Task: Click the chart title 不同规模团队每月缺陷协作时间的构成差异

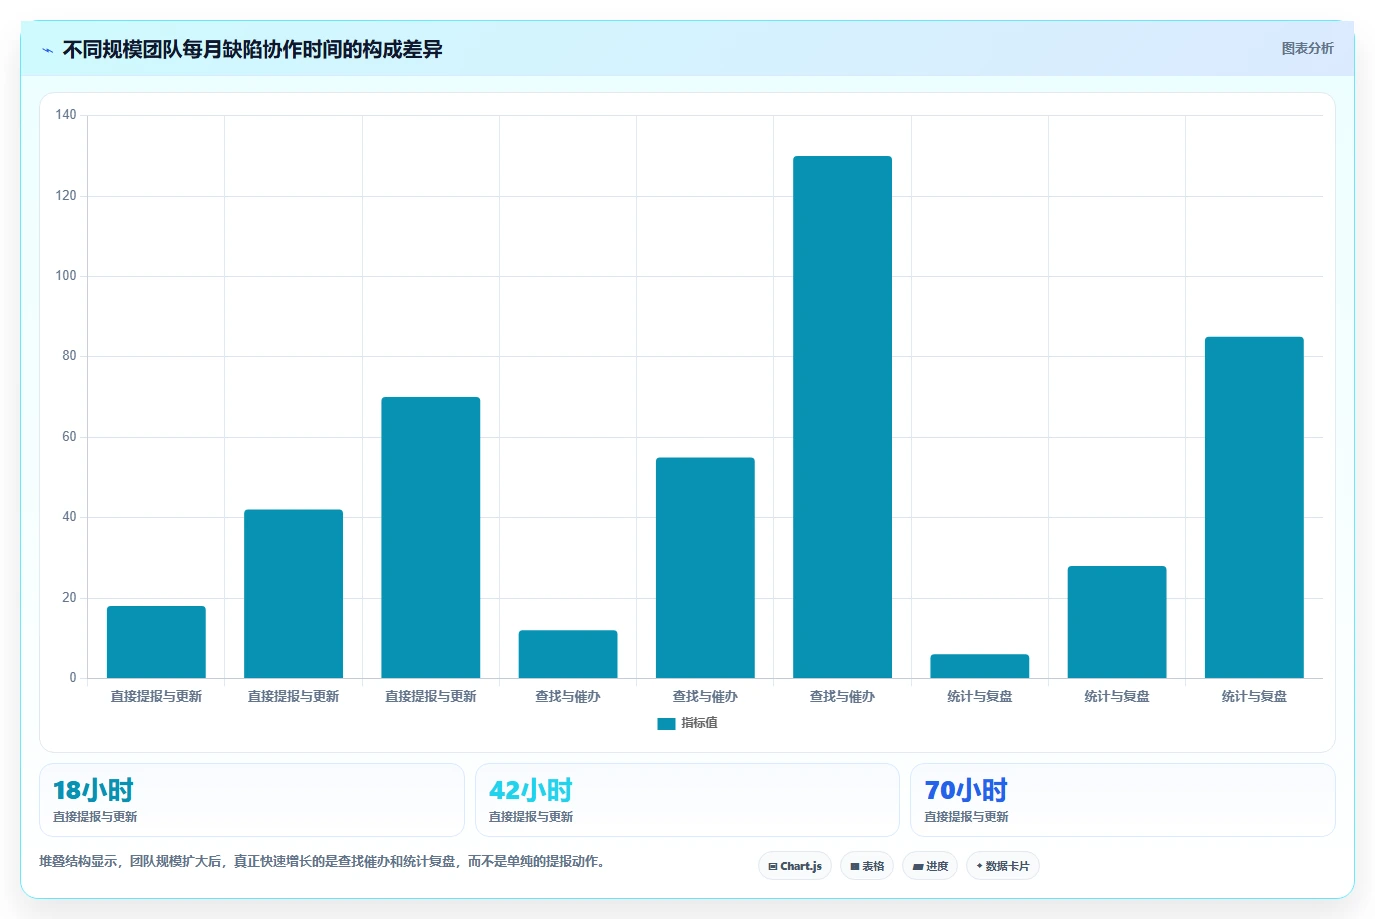Action: click(252, 50)
